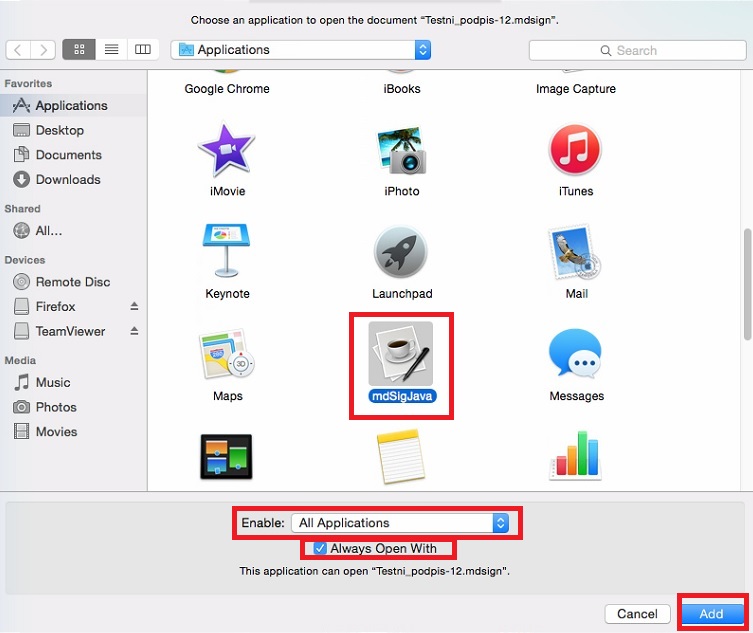Choose the iTunes app icon

[575, 151]
